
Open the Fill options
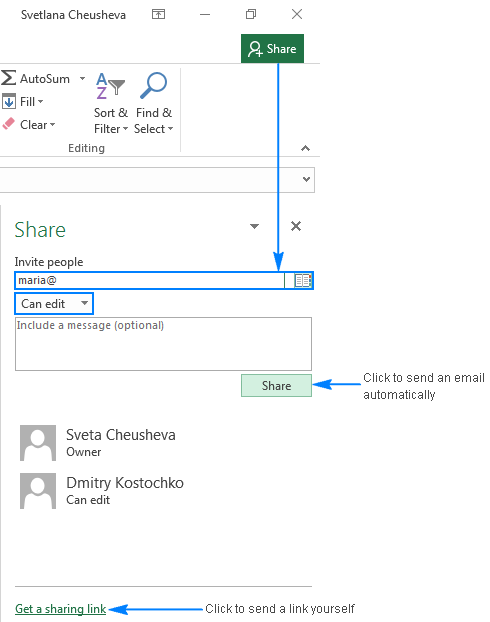23,102
